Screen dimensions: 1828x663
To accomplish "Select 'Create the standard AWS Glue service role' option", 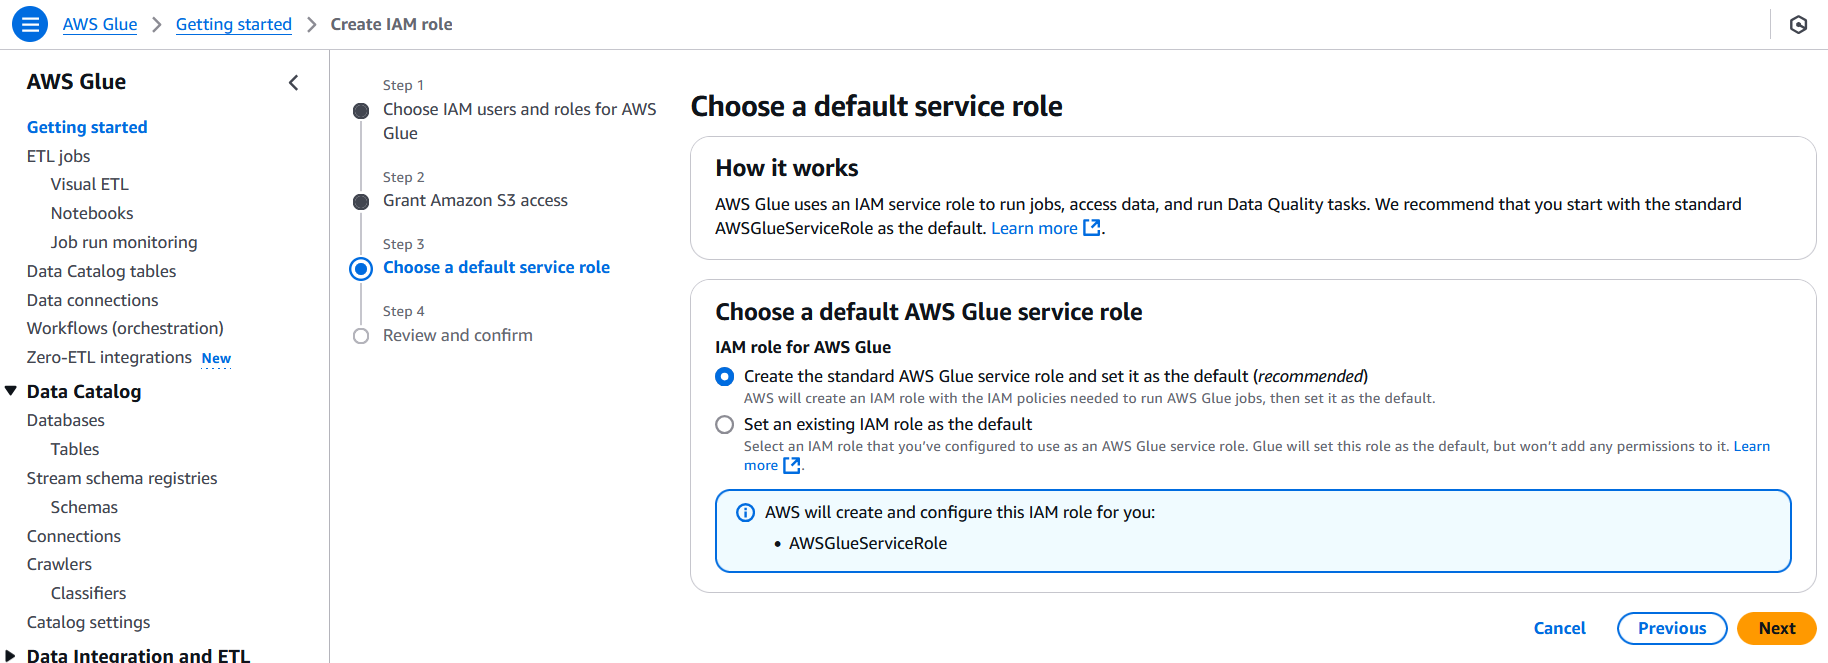I will [x=724, y=377].
